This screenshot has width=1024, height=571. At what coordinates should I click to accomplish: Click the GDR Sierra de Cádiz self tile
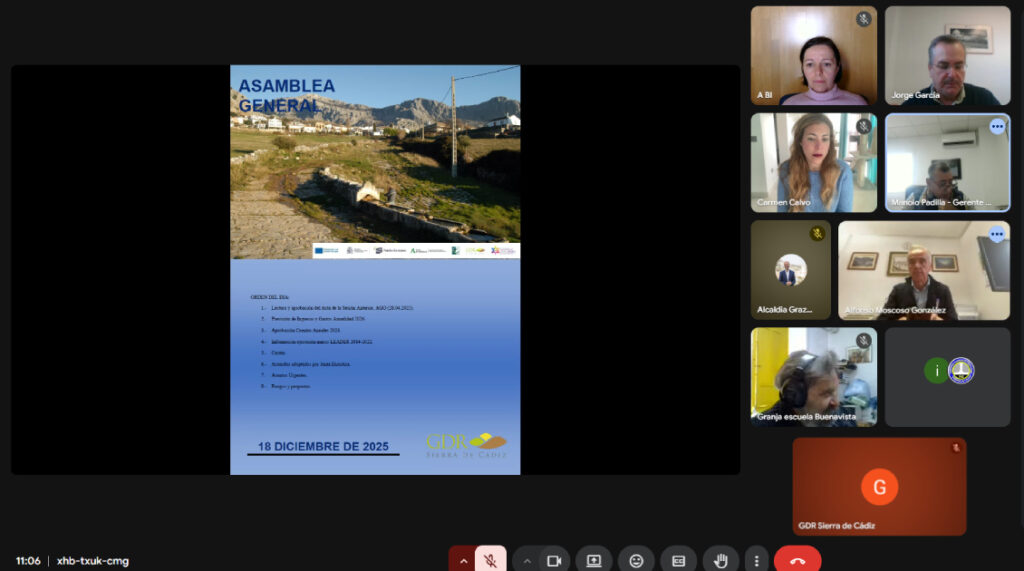[x=879, y=486]
